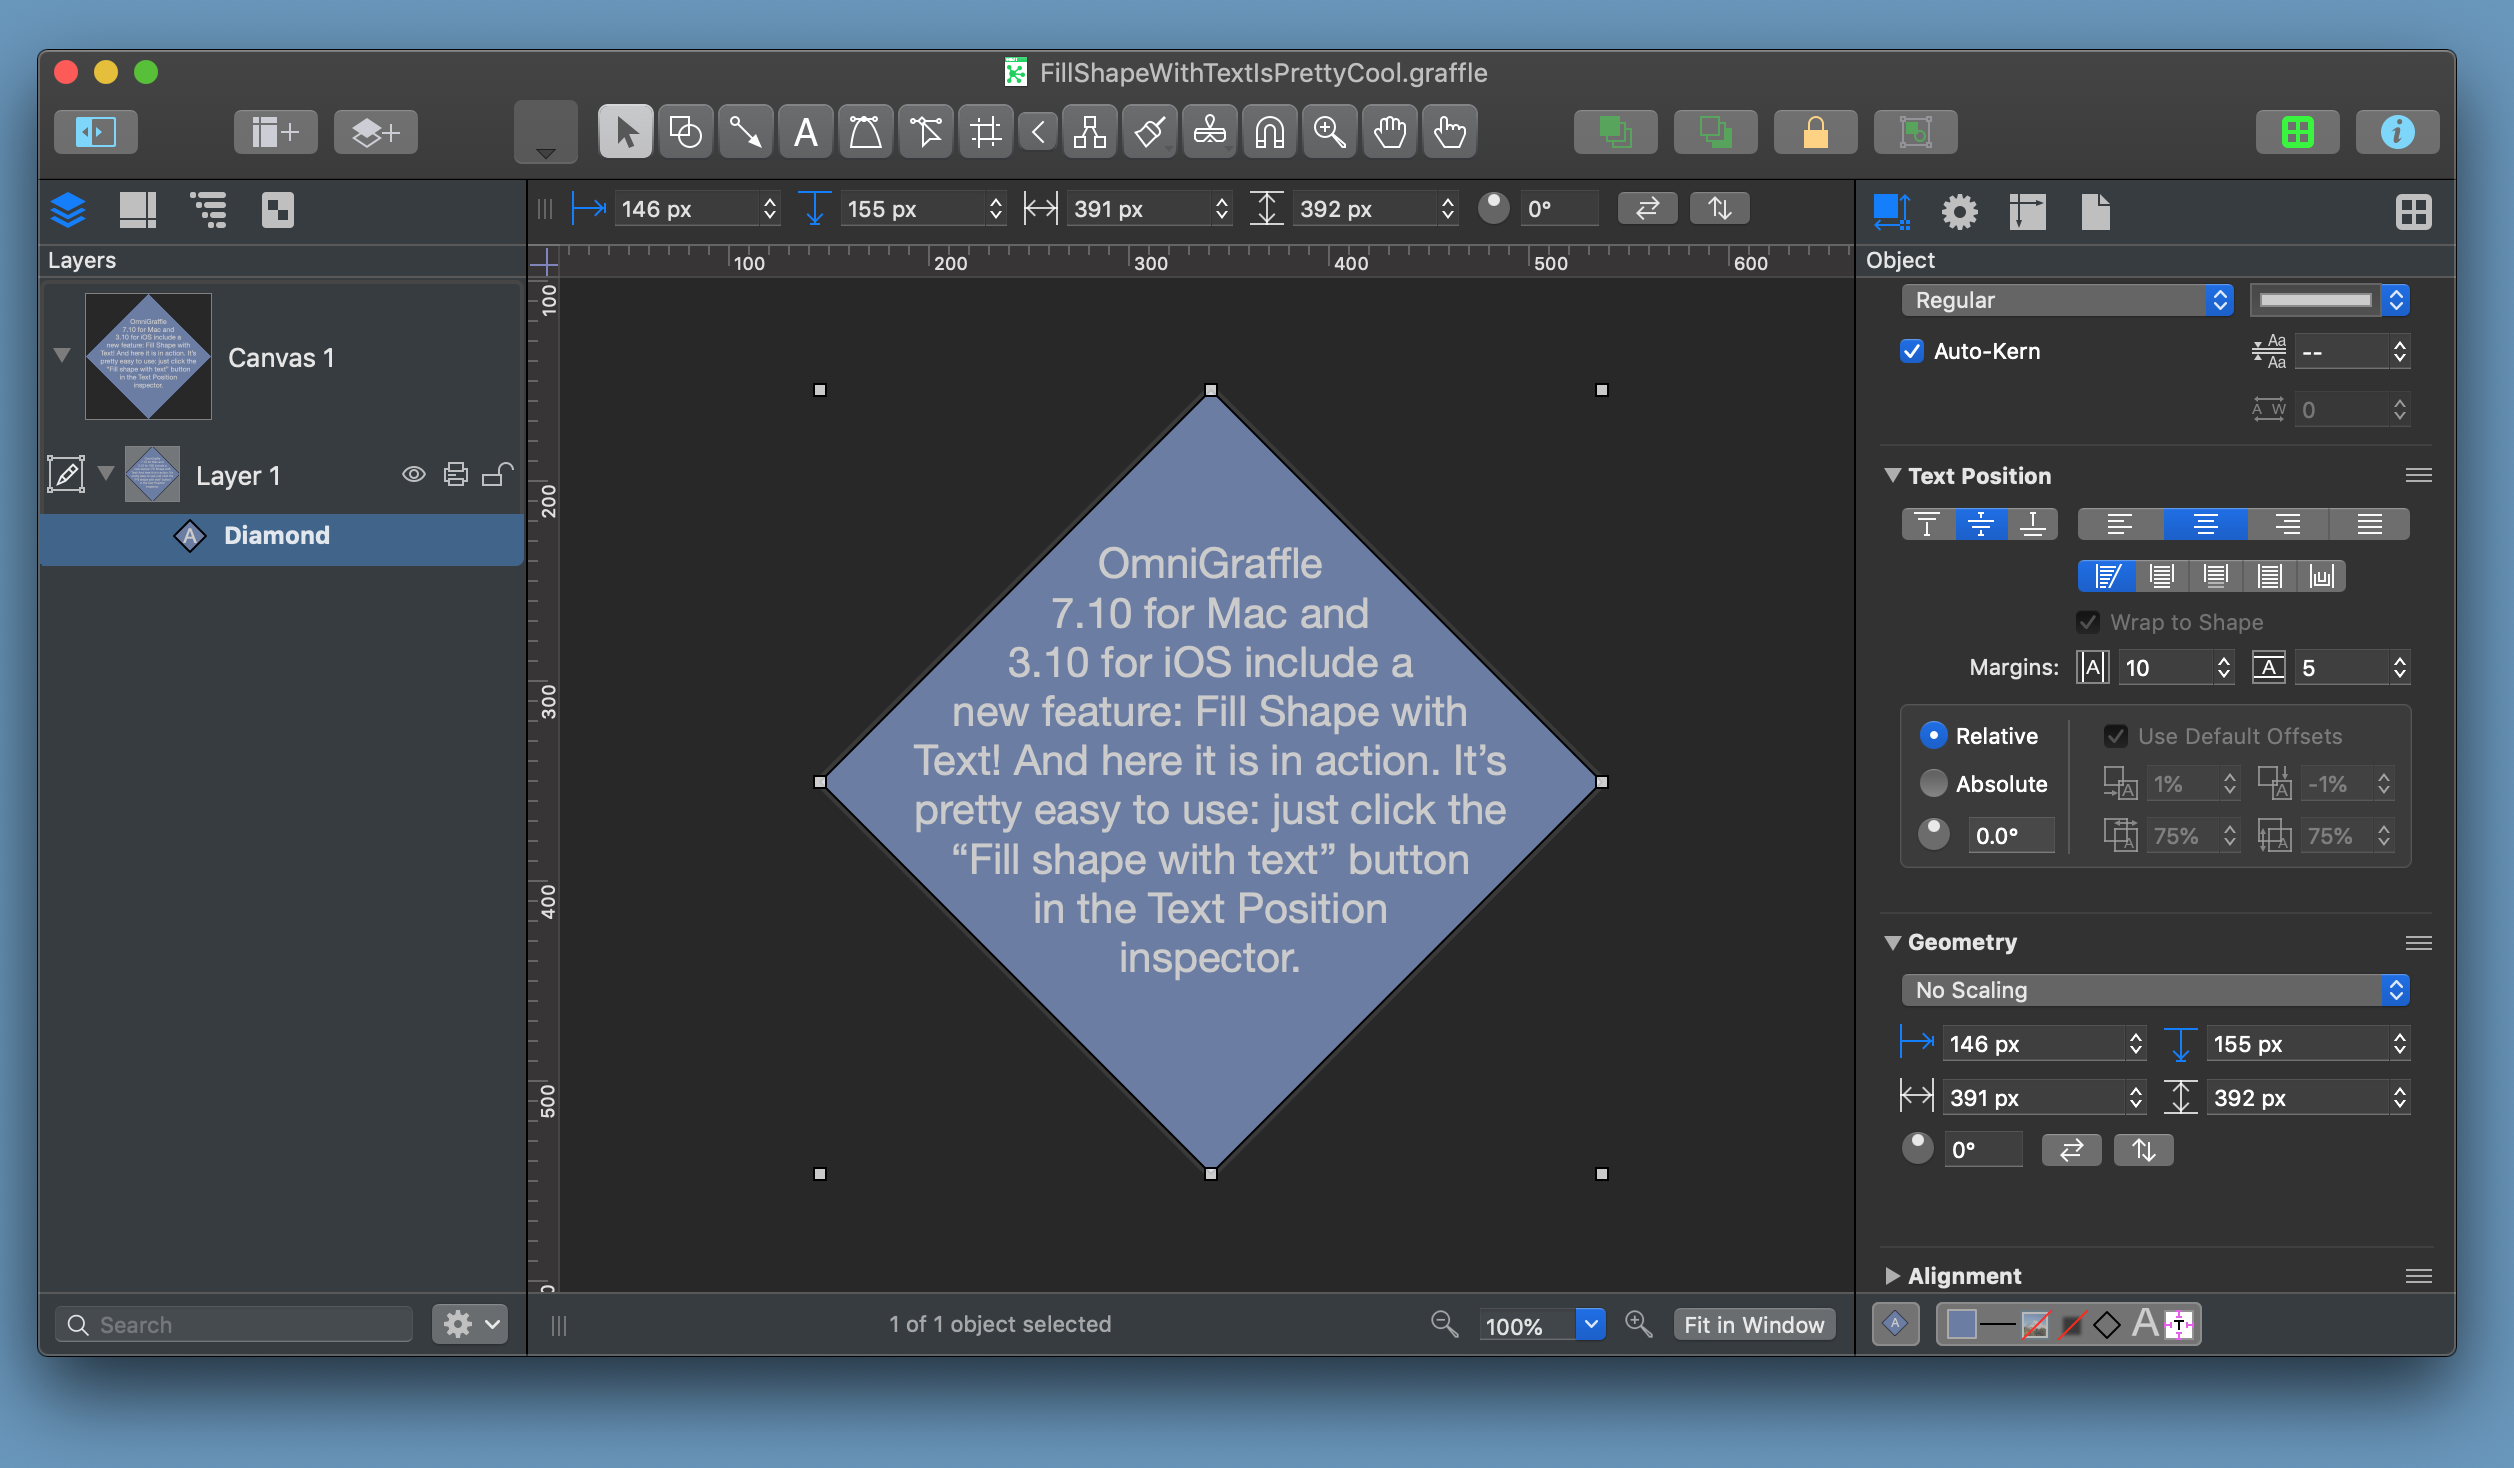
Task: Open the sidebar gear options menu
Action: tap(470, 1324)
